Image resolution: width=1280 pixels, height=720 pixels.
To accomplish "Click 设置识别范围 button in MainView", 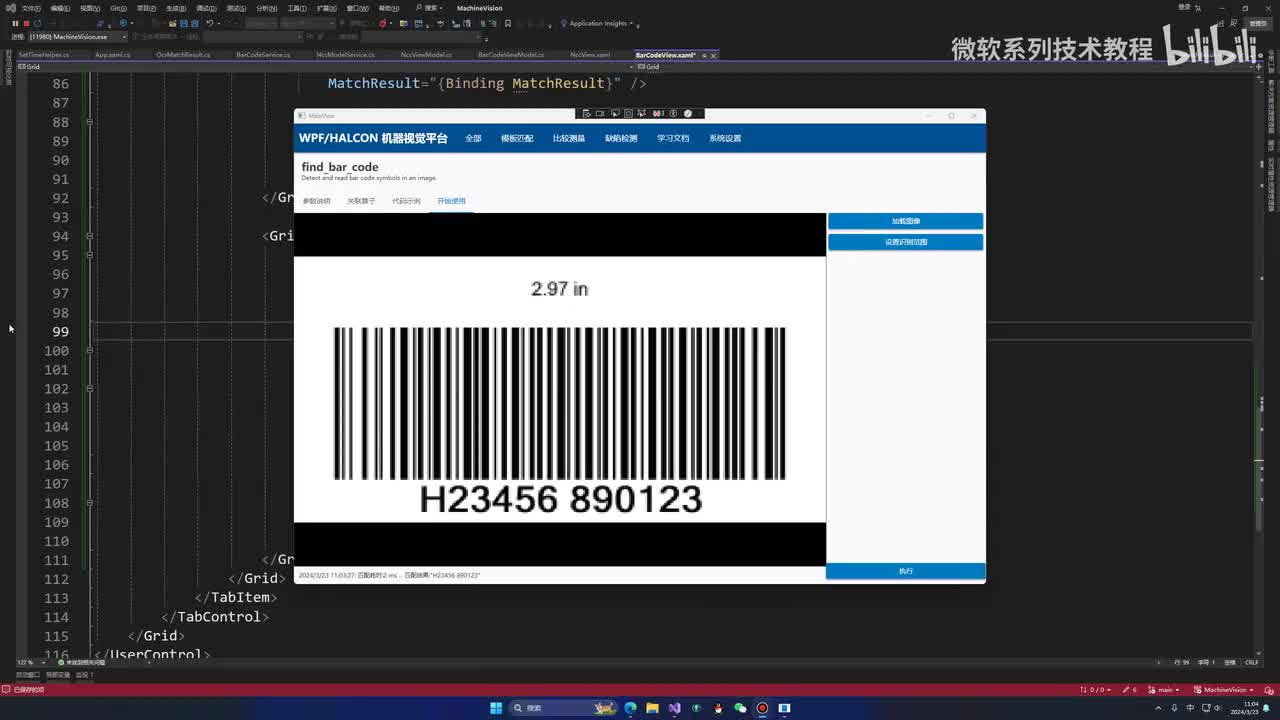I will [906, 242].
